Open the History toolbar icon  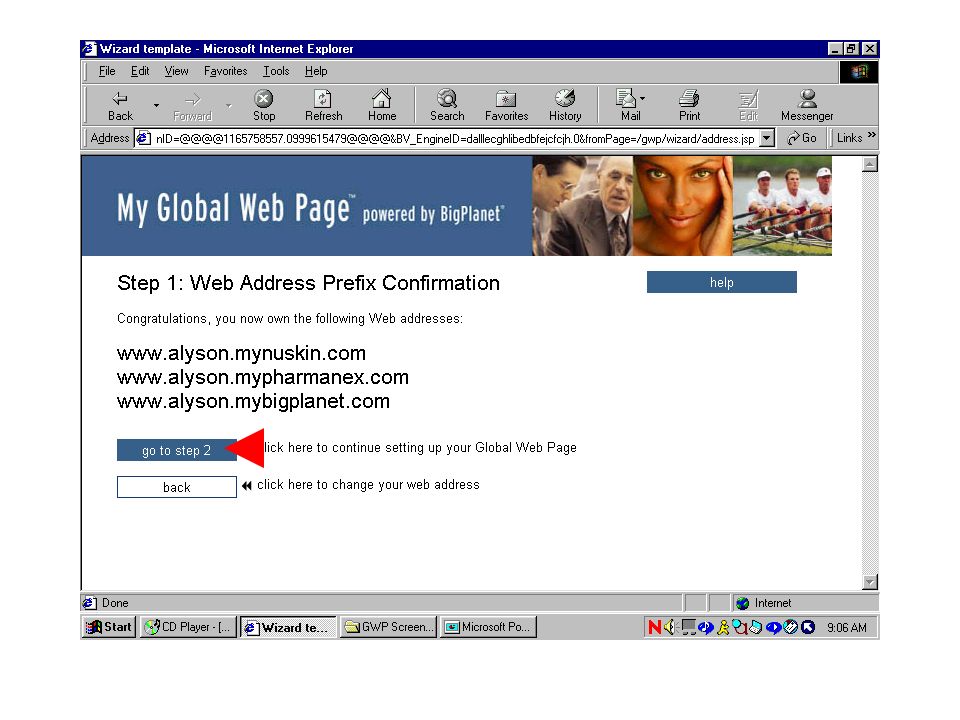click(x=564, y=98)
